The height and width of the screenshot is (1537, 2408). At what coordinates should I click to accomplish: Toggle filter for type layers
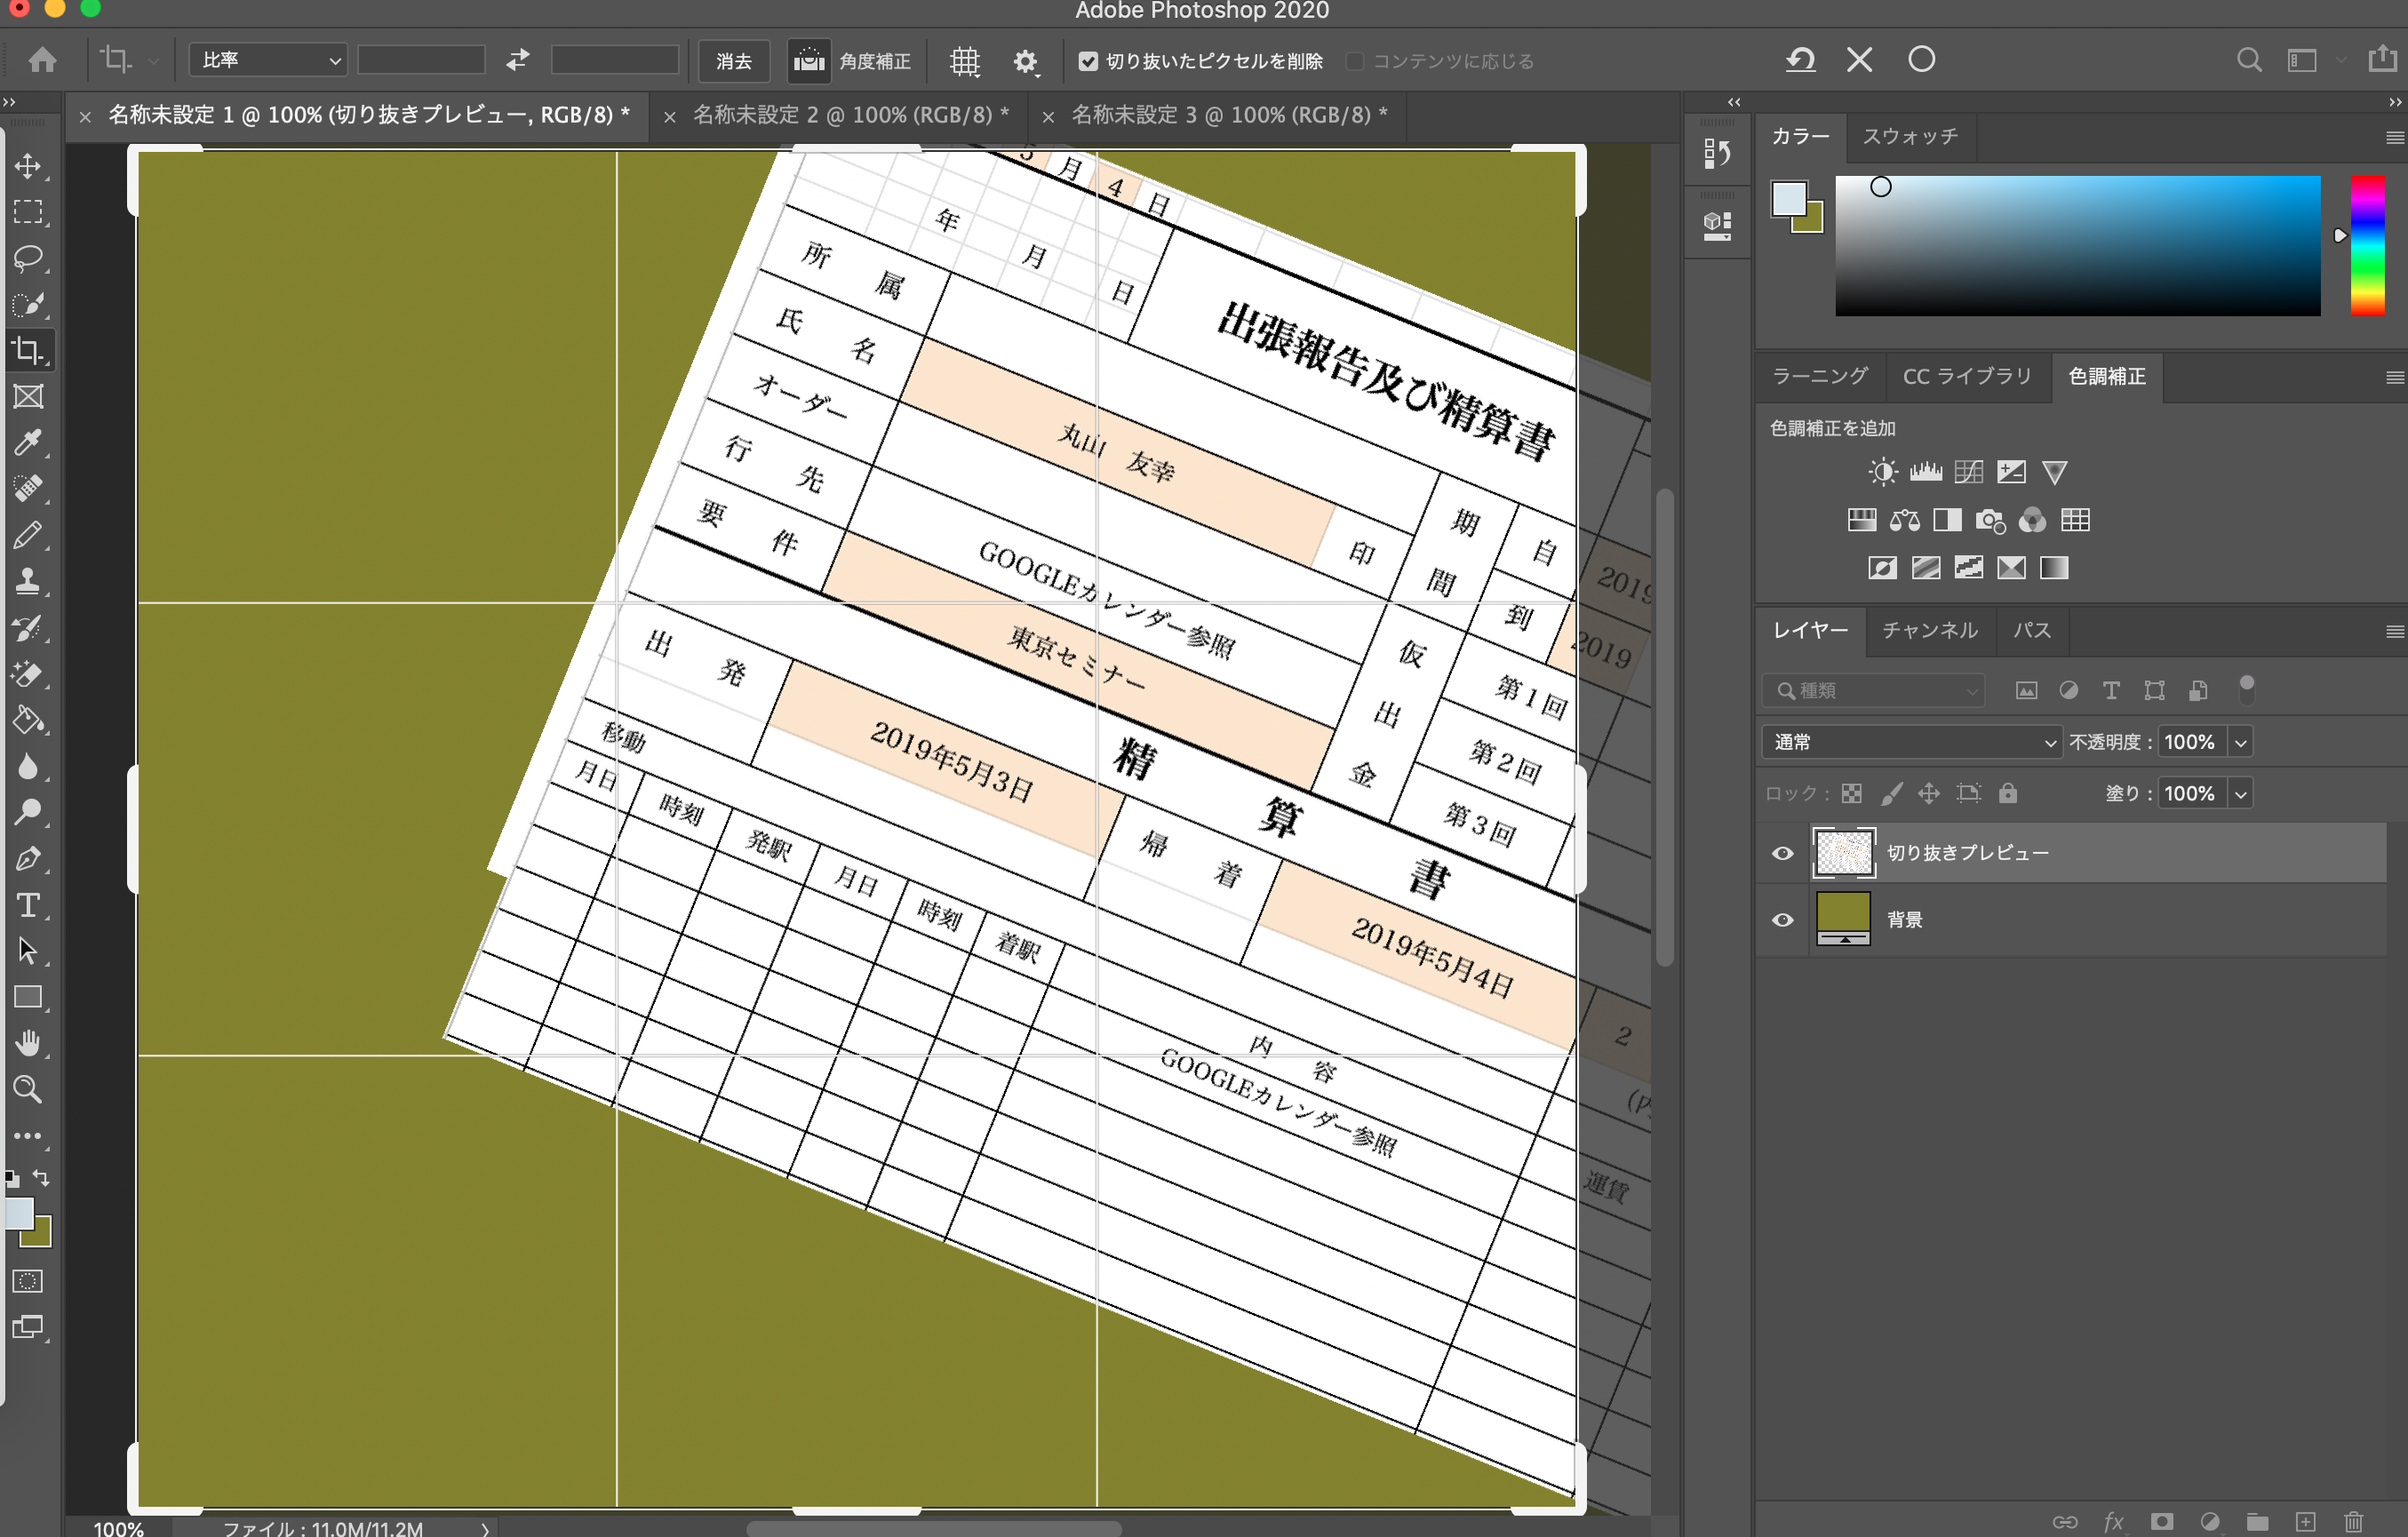[x=2110, y=690]
